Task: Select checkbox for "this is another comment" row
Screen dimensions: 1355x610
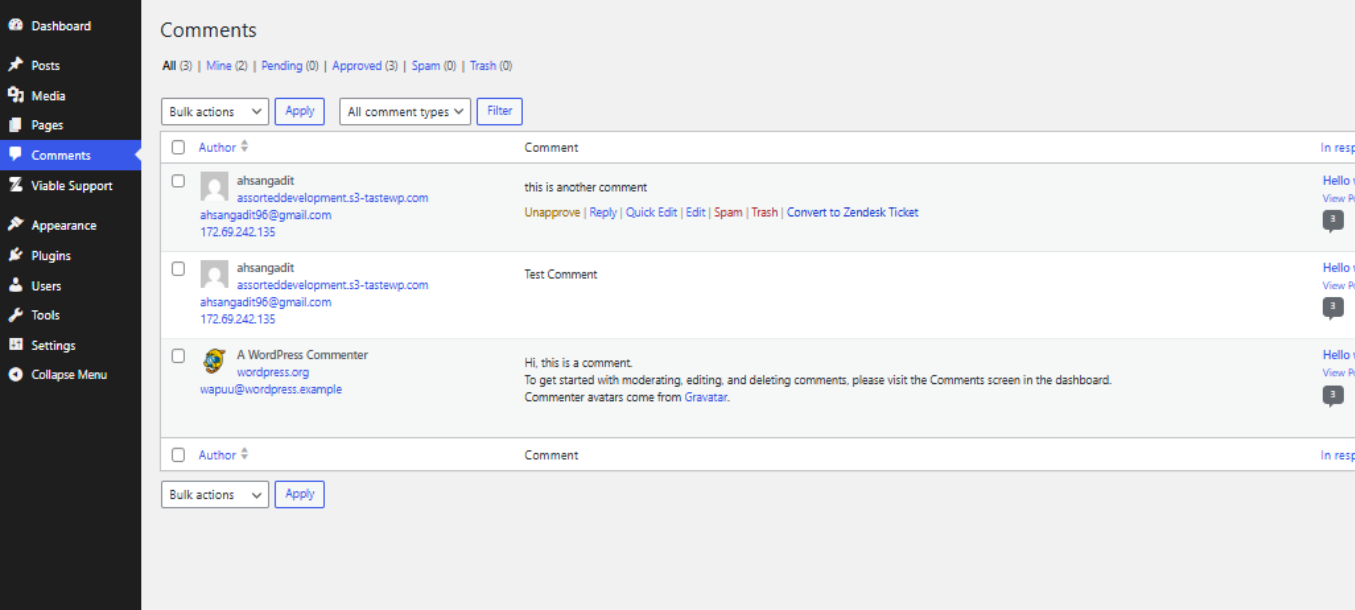Action: coord(178,181)
